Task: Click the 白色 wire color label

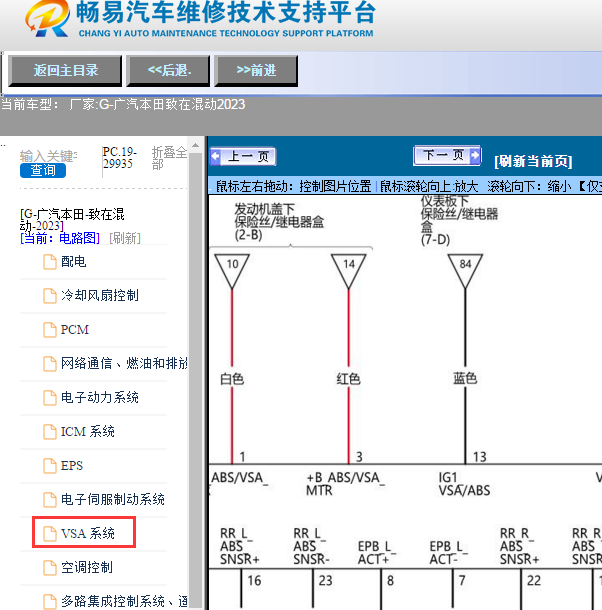Action: point(232,379)
